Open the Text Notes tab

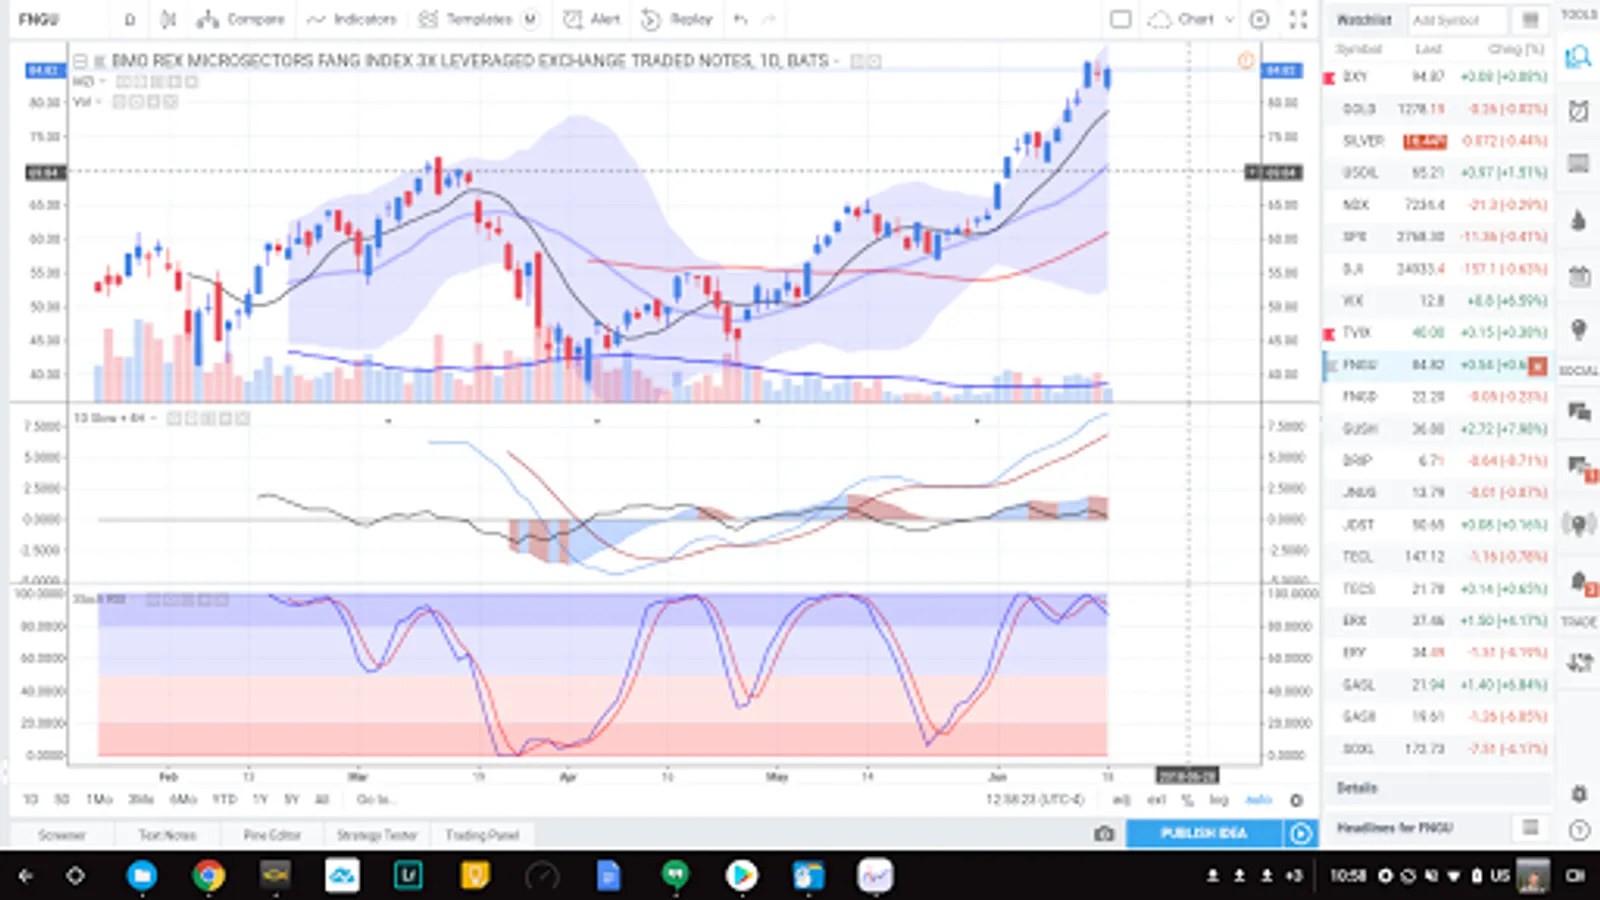[167, 835]
